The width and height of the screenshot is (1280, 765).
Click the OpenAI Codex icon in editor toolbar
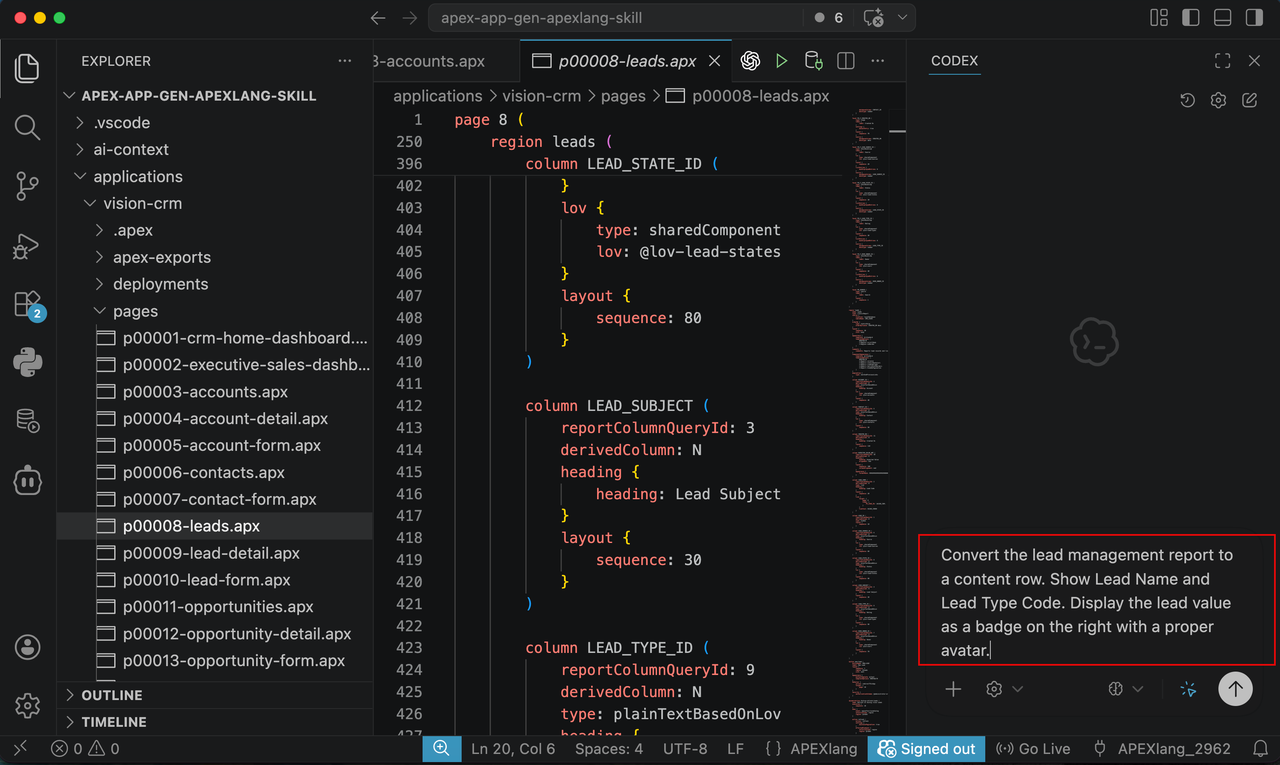click(750, 61)
